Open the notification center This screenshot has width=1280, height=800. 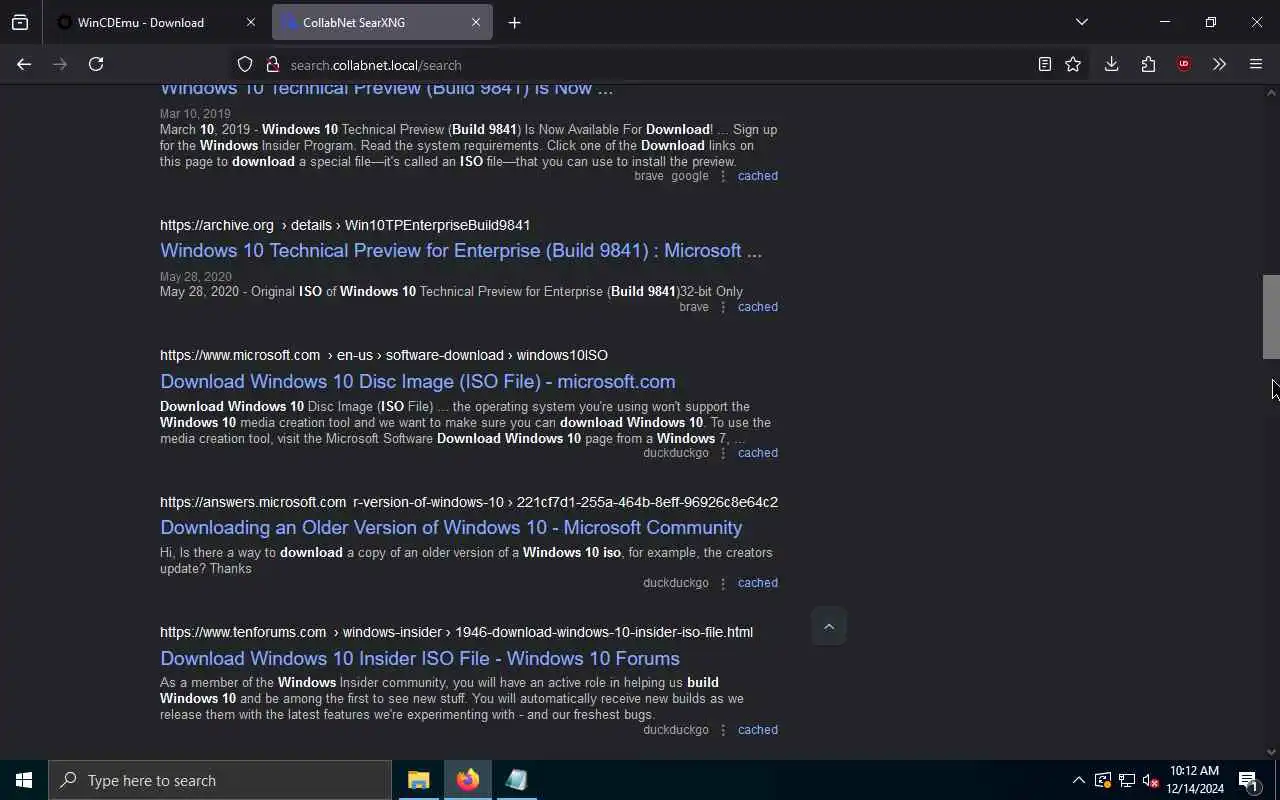click(1250, 780)
